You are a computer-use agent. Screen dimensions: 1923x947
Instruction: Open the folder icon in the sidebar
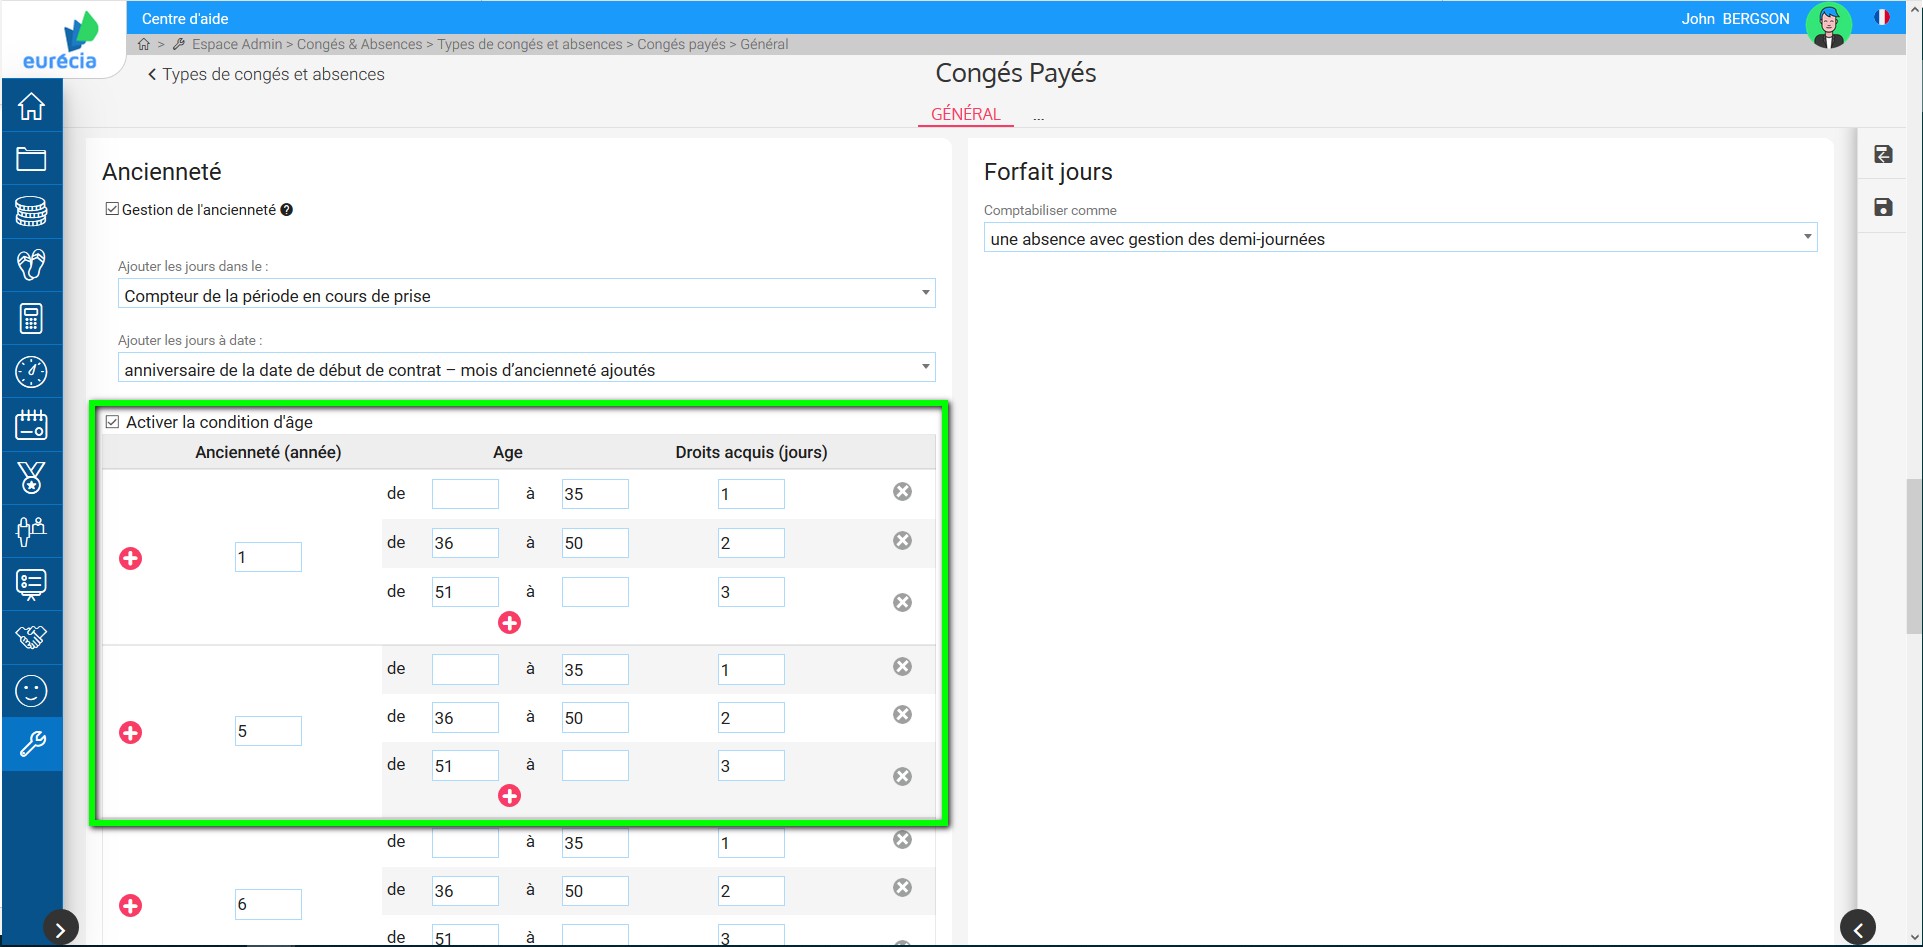coord(31,159)
